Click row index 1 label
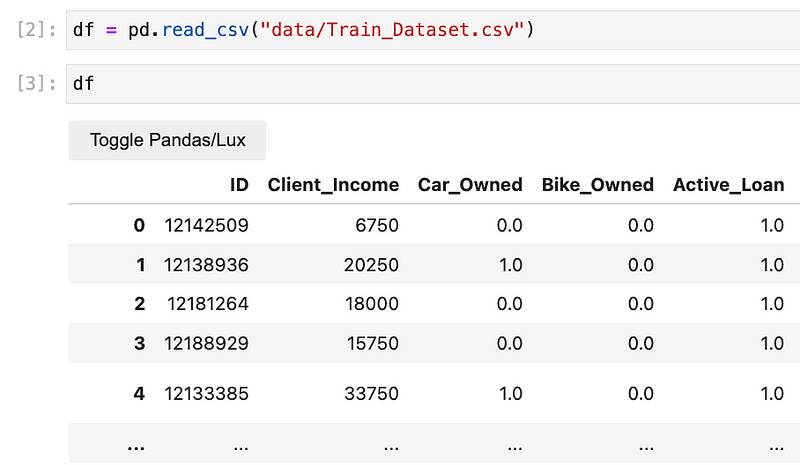The width and height of the screenshot is (800, 465). tap(141, 265)
